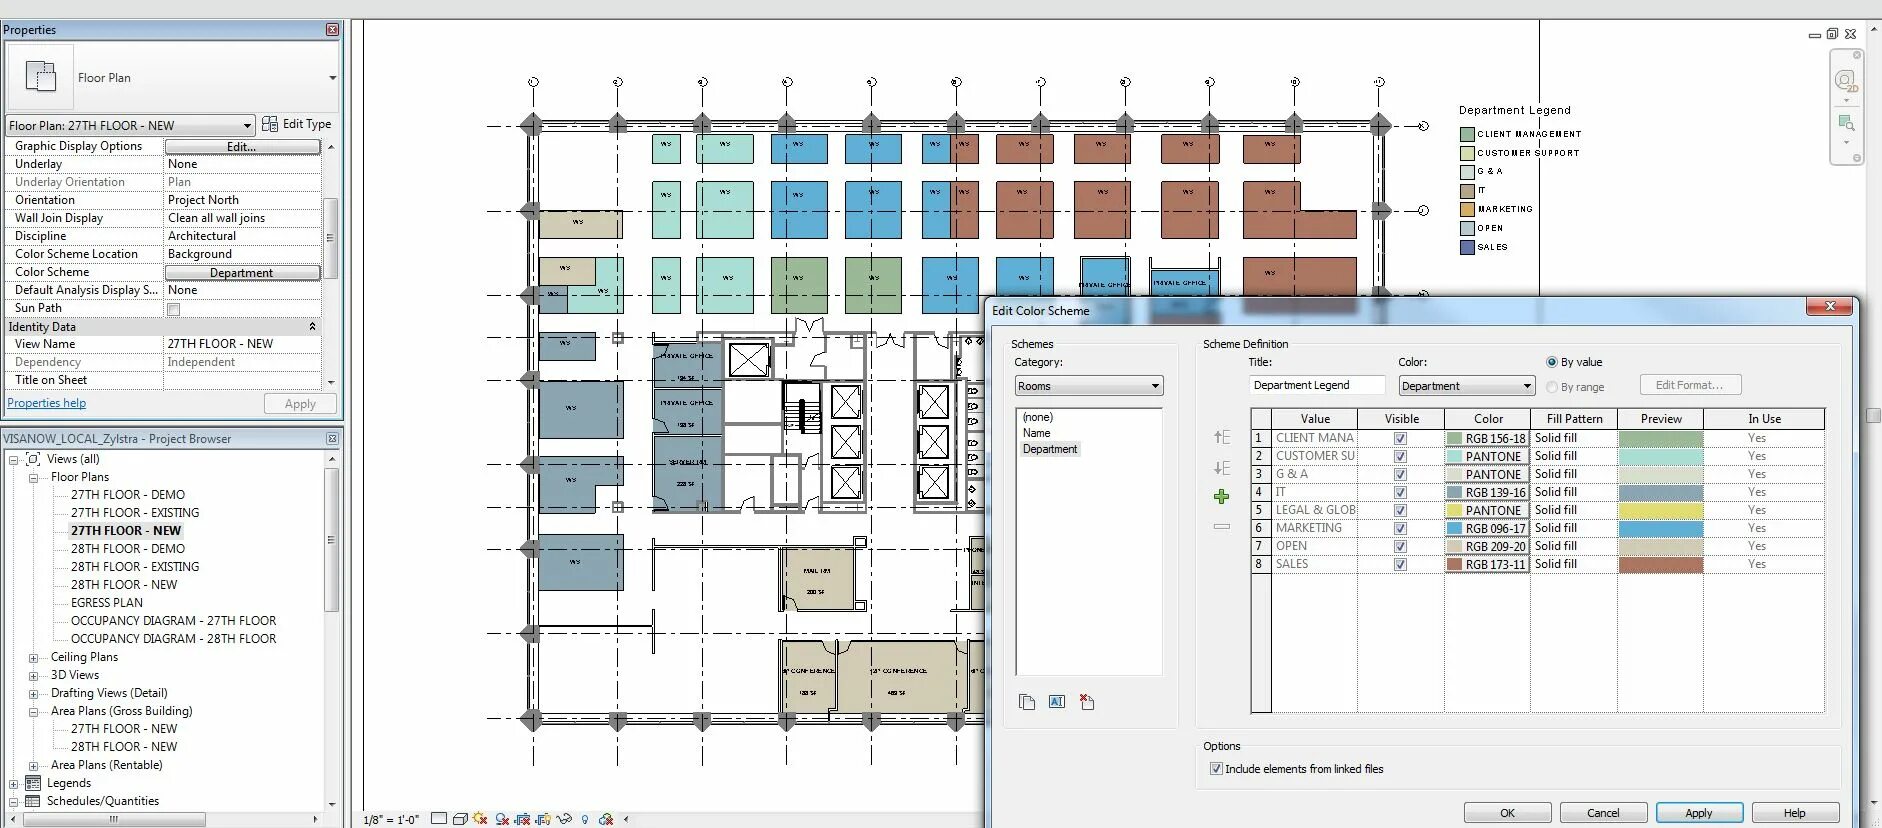The image size is (1882, 828).
Task: Open 27TH FLOOR - DEMO floor plan
Action: click(x=128, y=495)
